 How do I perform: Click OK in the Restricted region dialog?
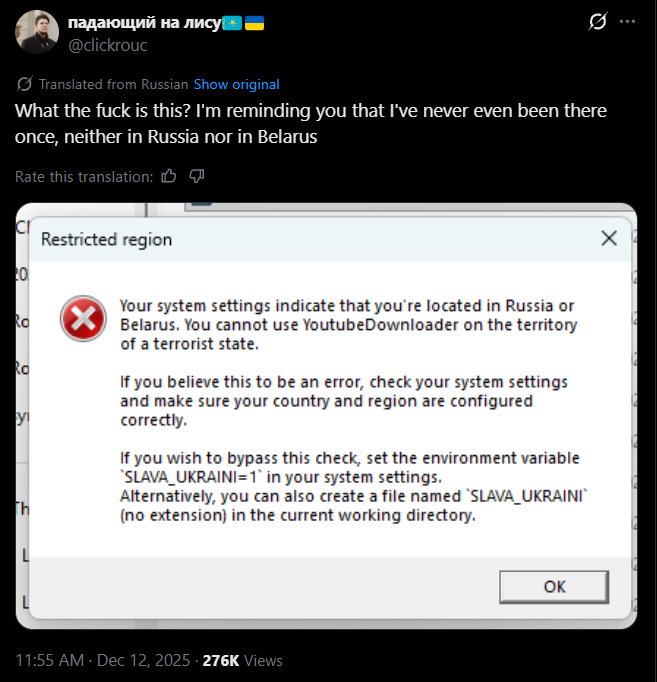tap(554, 587)
